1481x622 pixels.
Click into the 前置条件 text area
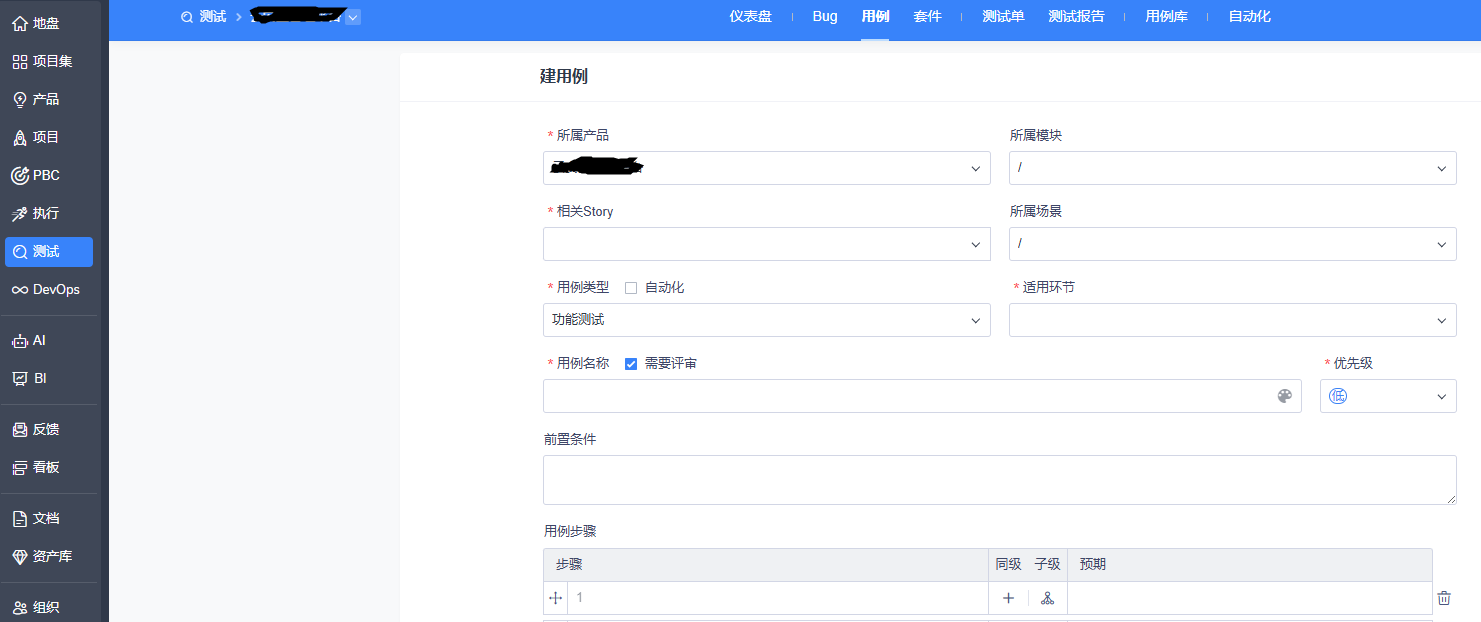click(1000, 480)
